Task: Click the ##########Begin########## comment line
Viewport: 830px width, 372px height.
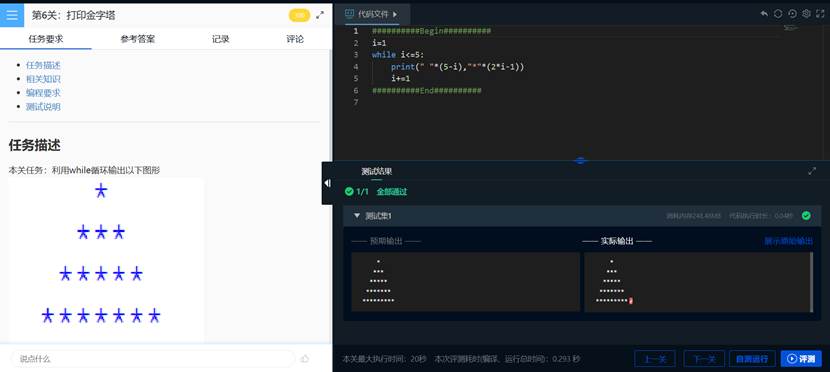Action: [431, 31]
